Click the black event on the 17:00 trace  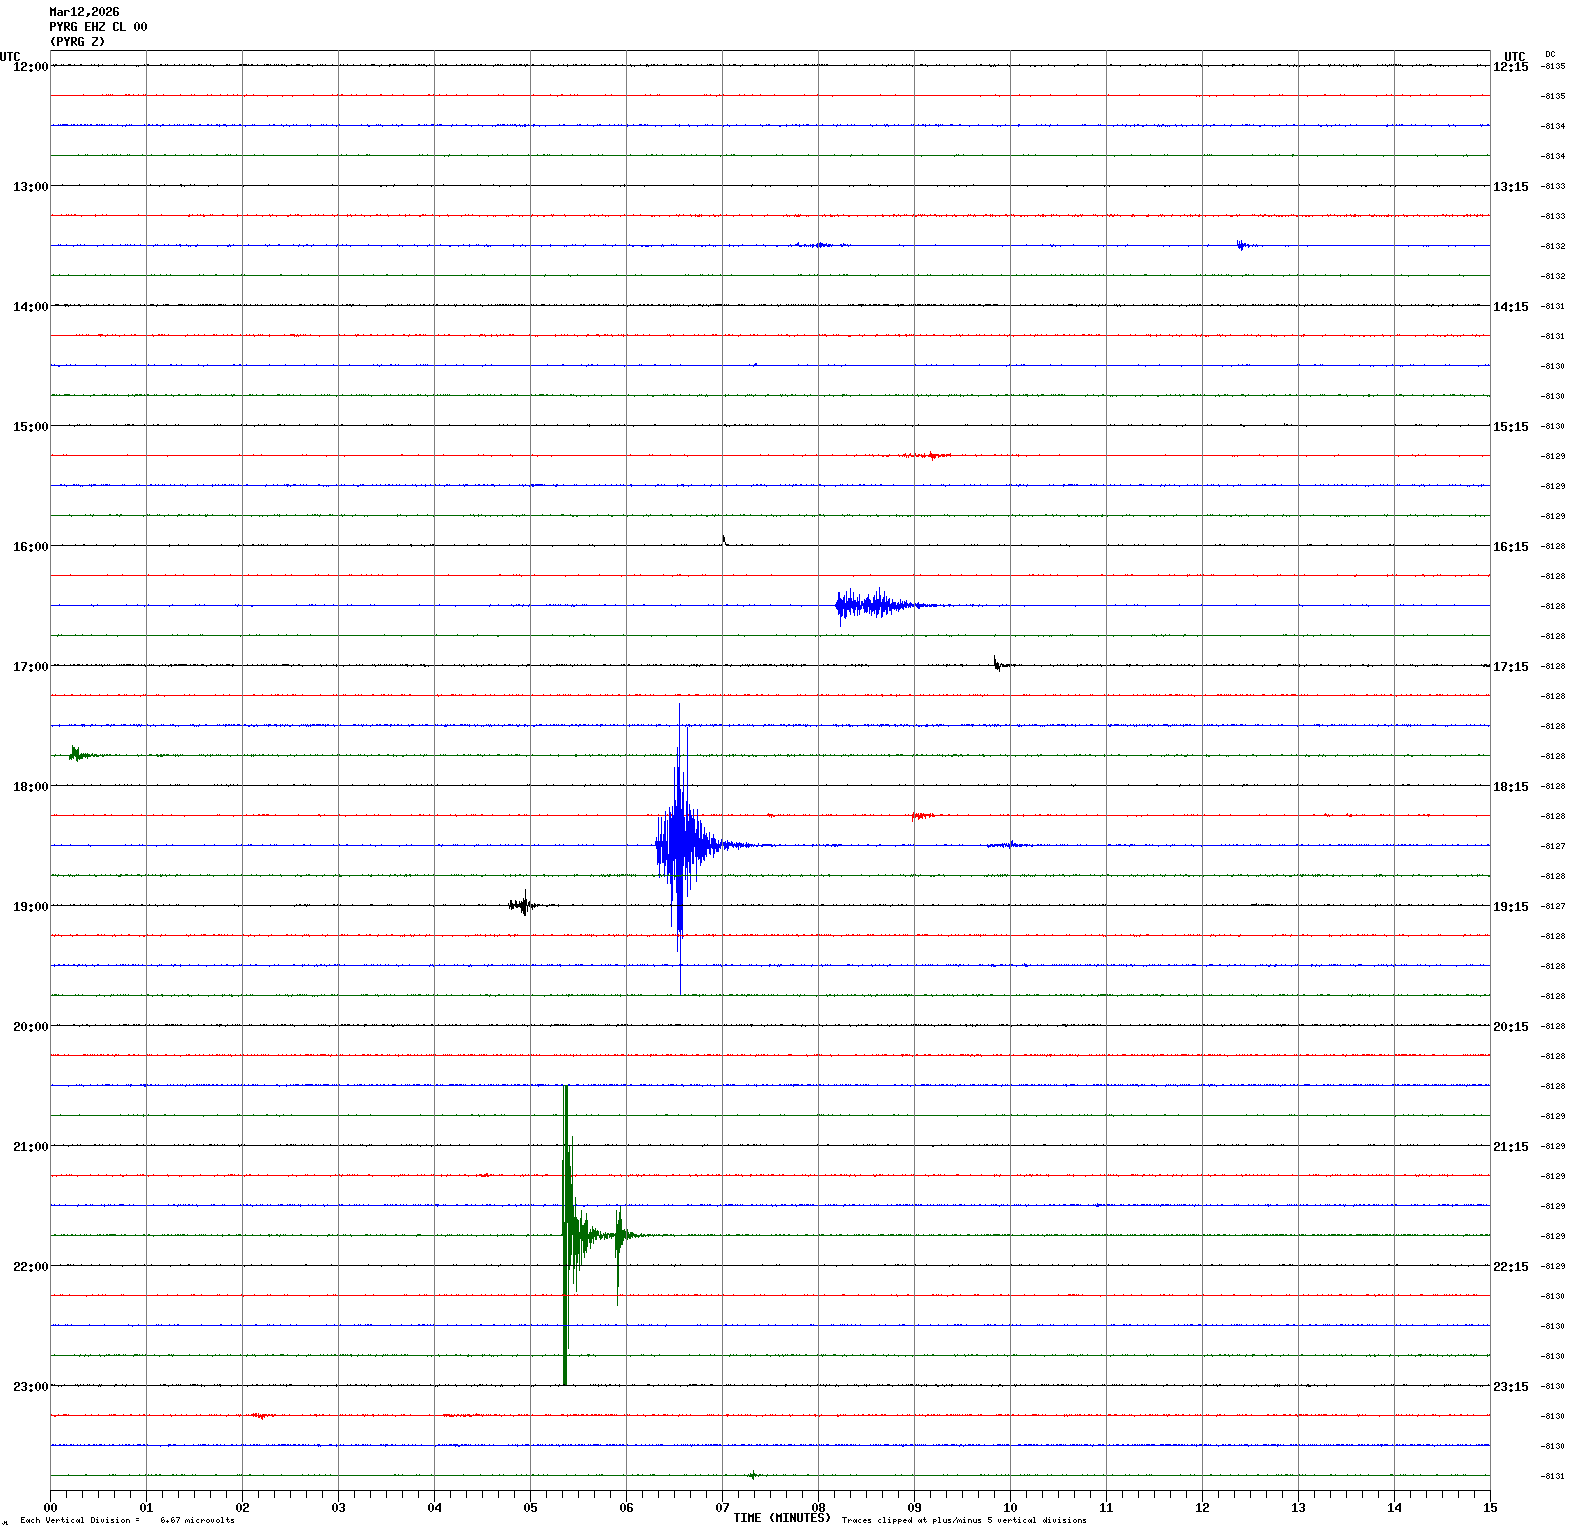(x=997, y=664)
